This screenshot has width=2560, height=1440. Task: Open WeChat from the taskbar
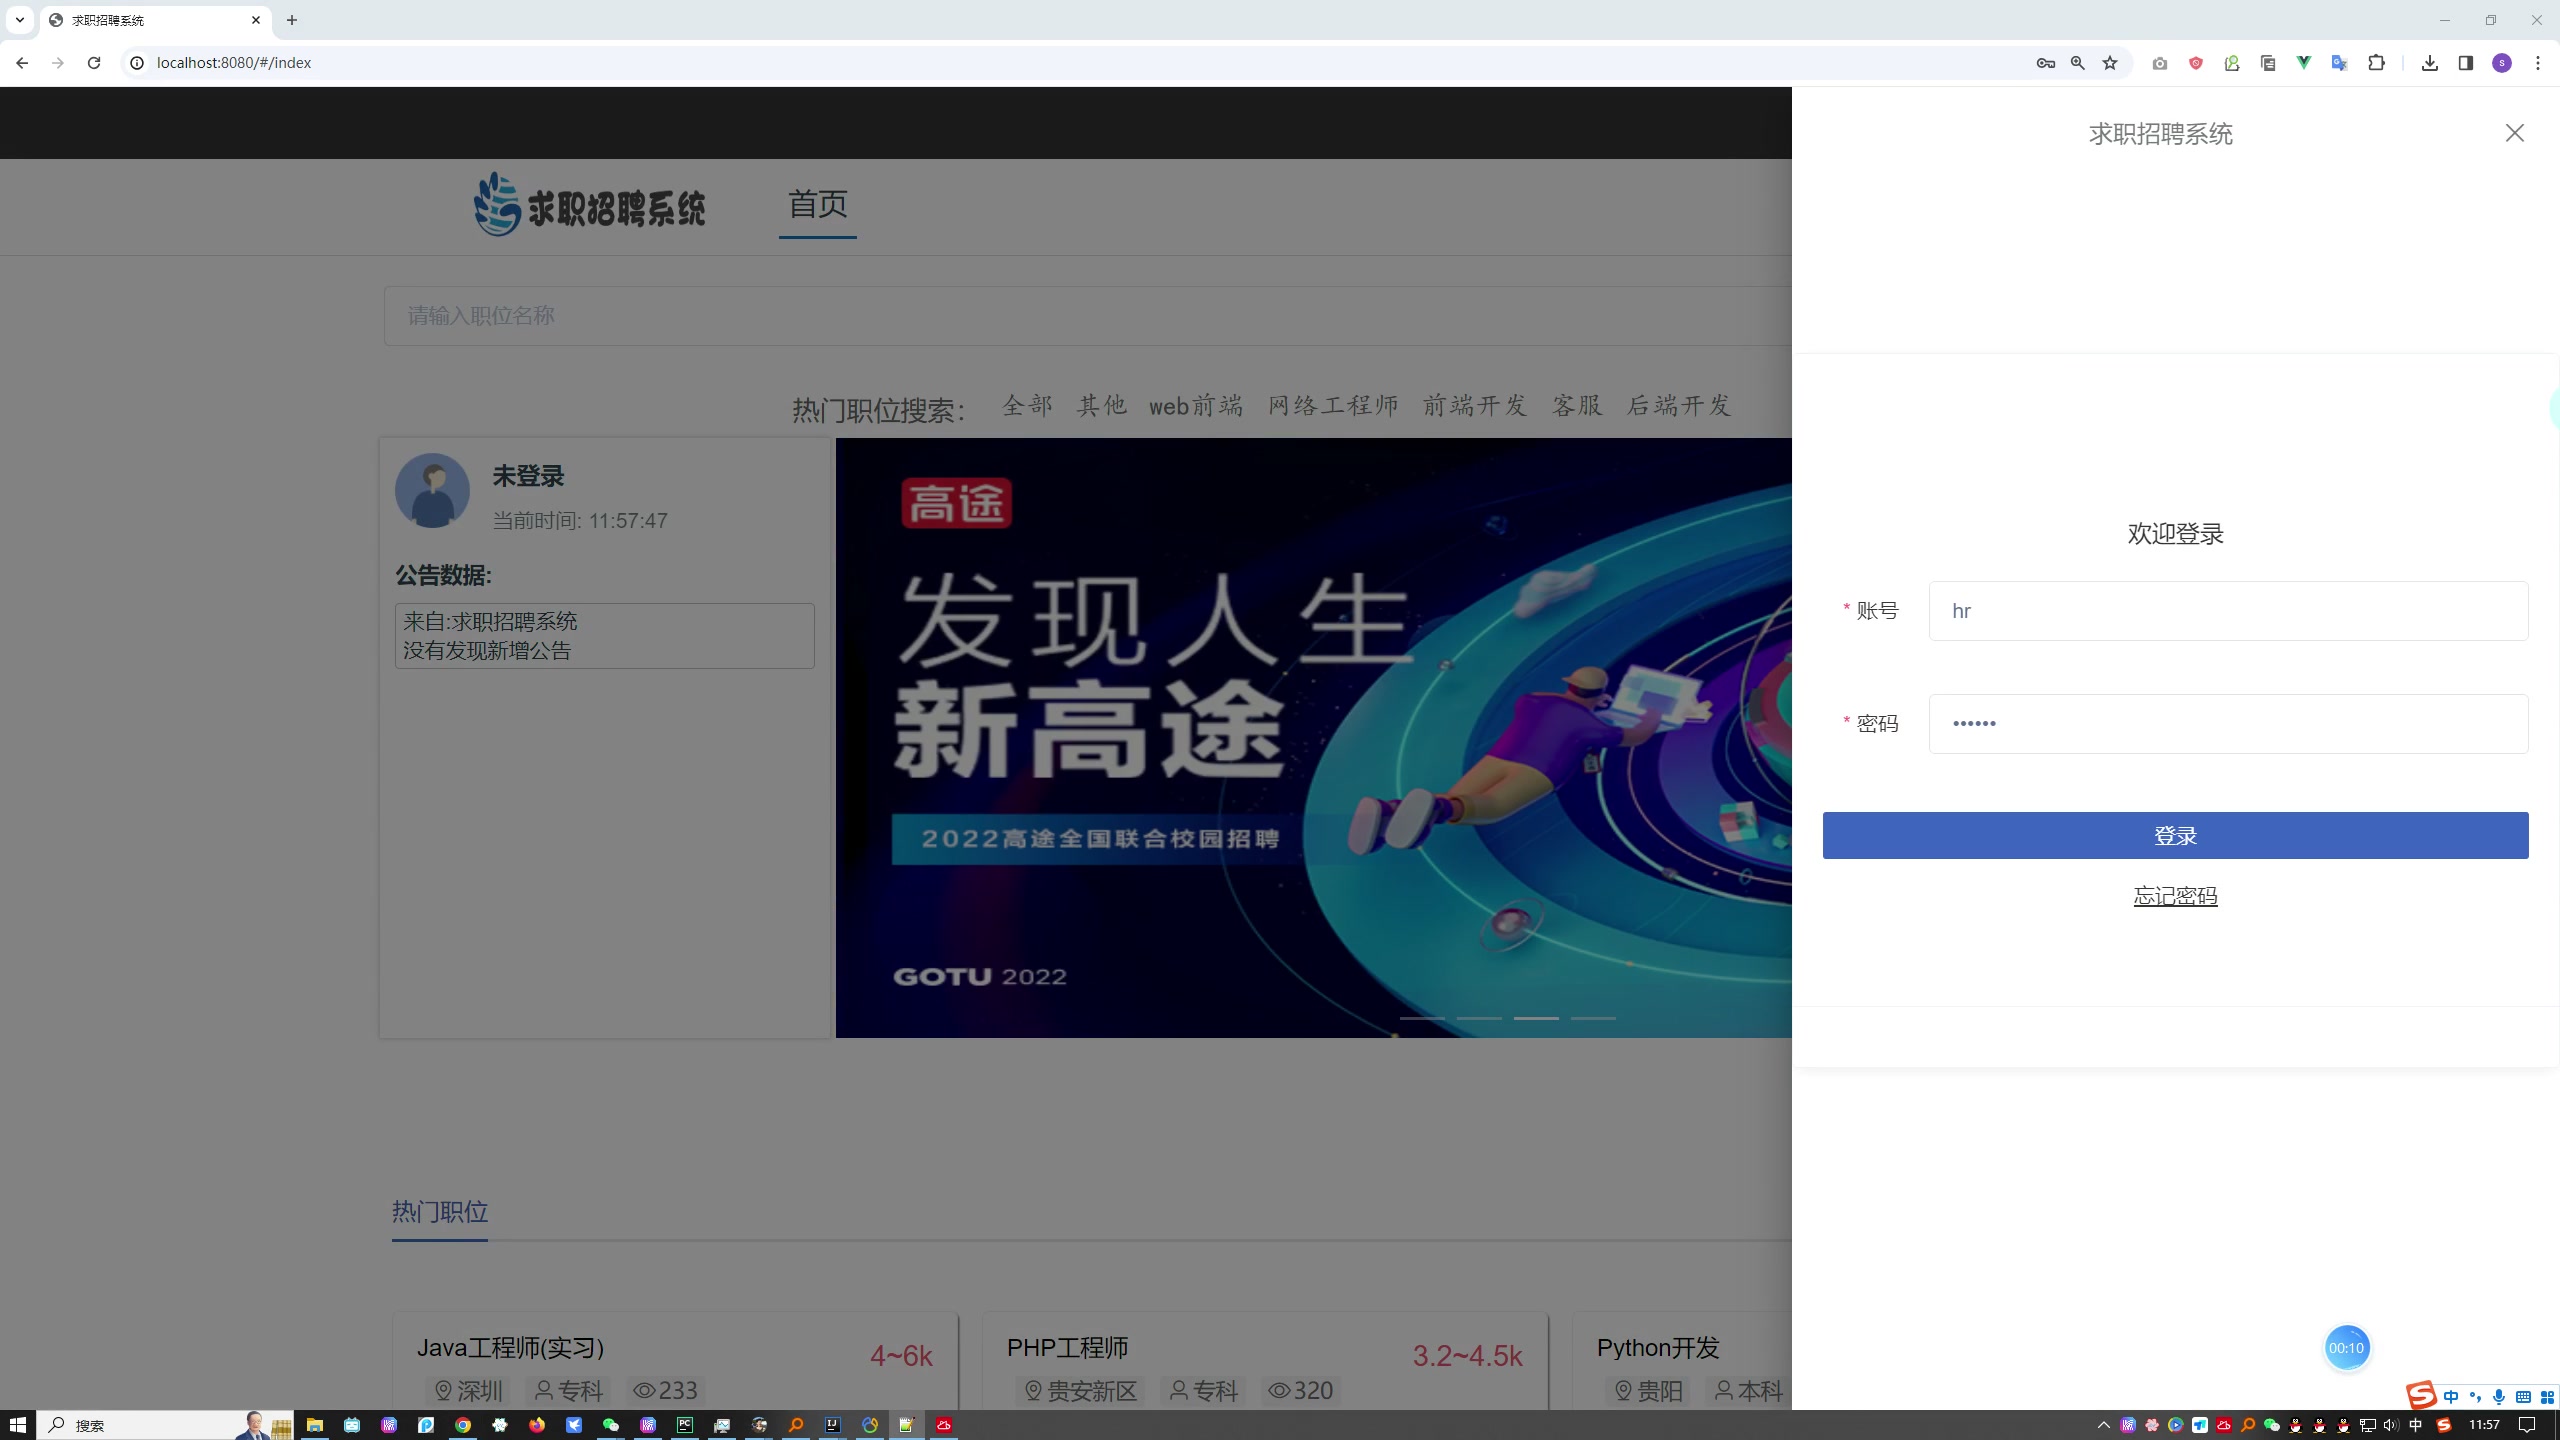[611, 1425]
